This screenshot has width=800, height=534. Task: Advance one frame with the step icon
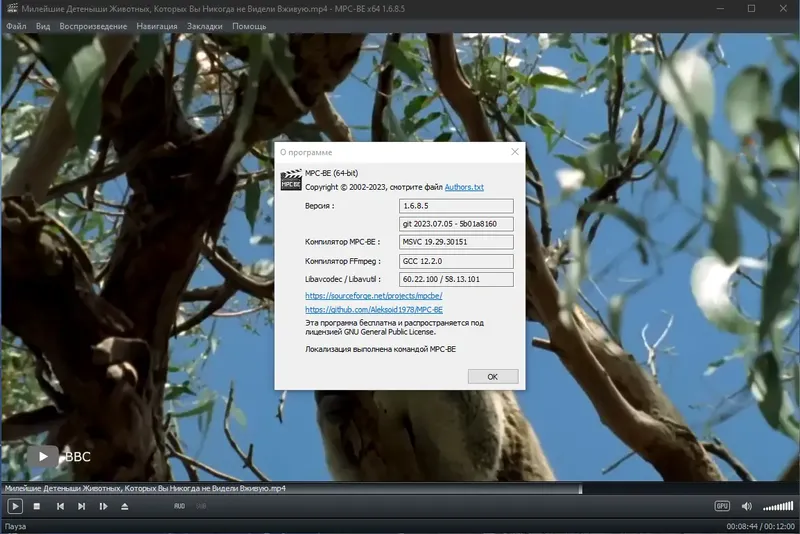click(x=104, y=506)
